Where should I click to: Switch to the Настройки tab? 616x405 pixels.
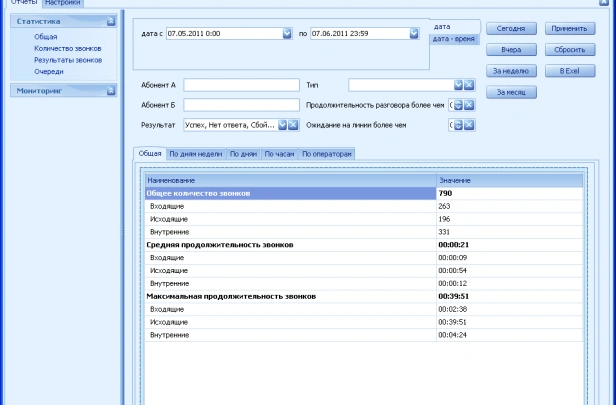click(61, 4)
